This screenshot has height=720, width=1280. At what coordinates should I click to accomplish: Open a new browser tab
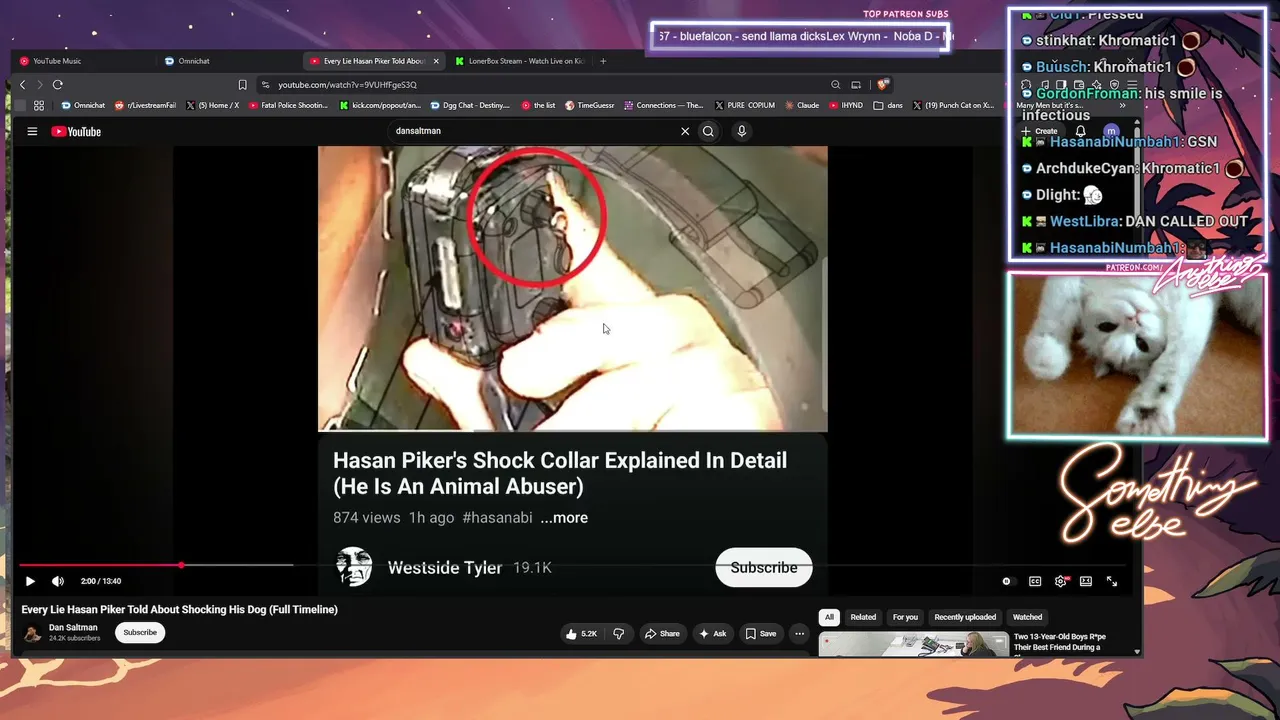pyautogui.click(x=603, y=61)
